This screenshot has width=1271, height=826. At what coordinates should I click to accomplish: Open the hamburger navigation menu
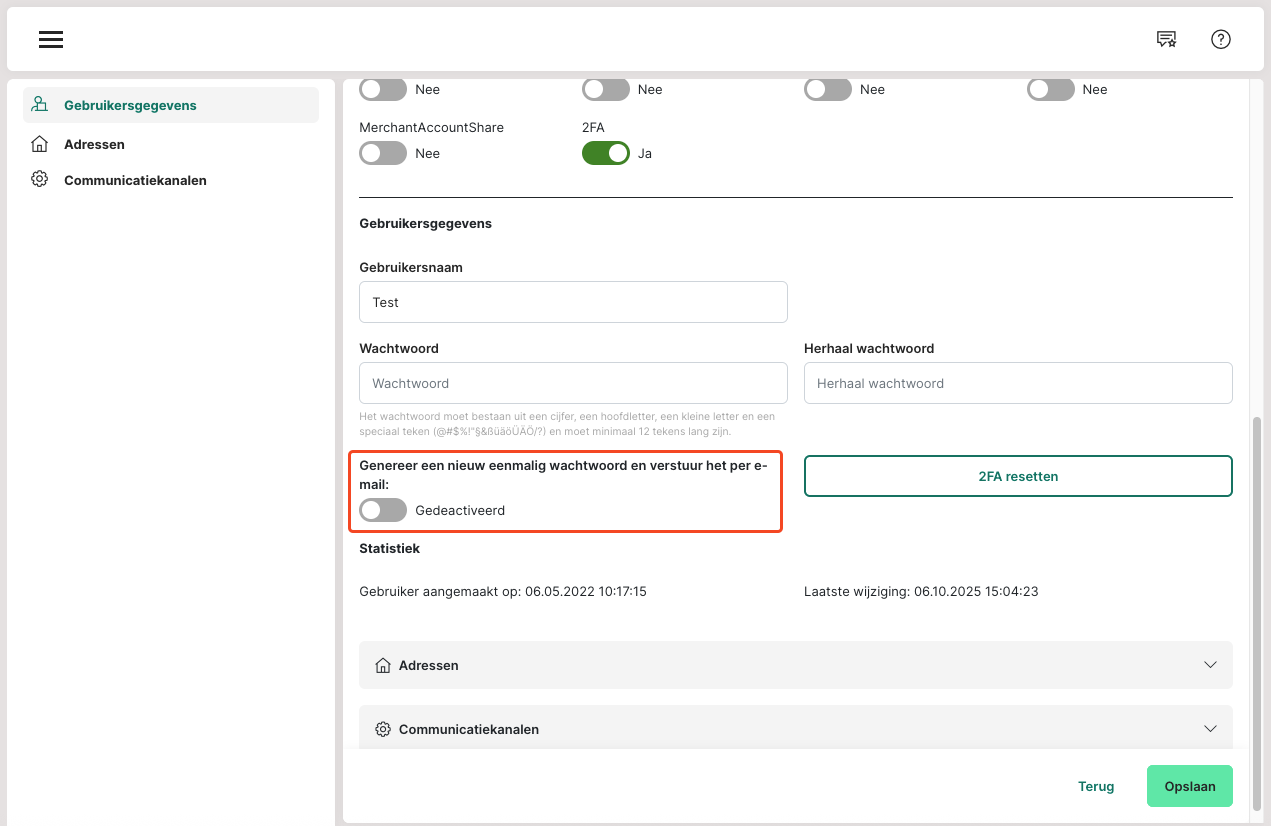(x=51, y=40)
